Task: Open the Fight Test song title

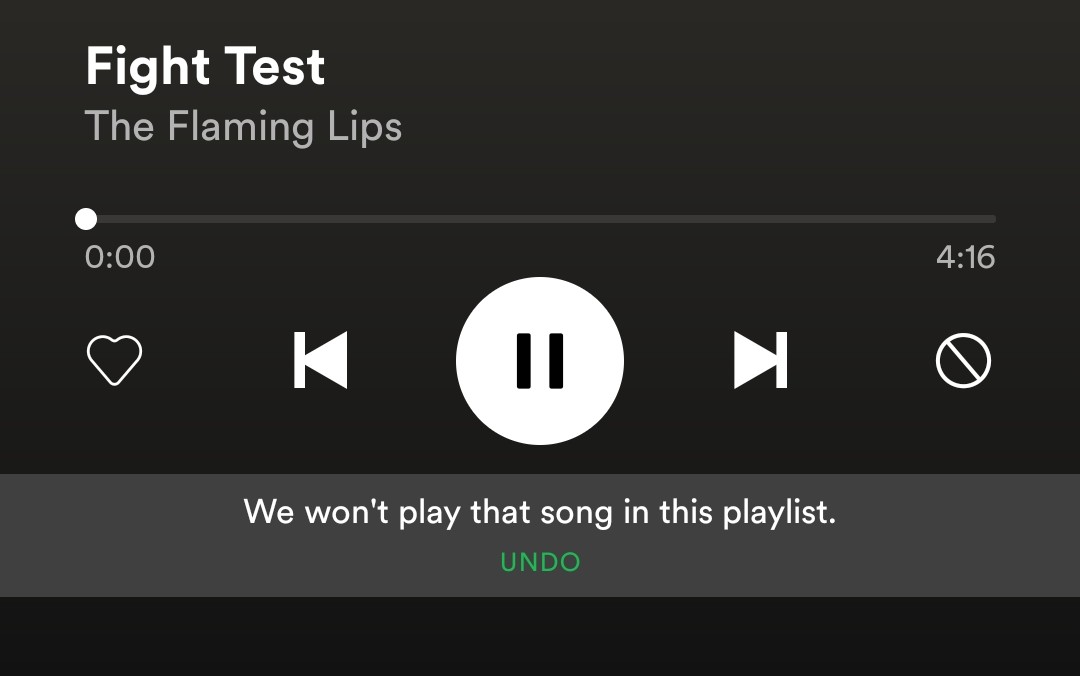Action: [205, 68]
